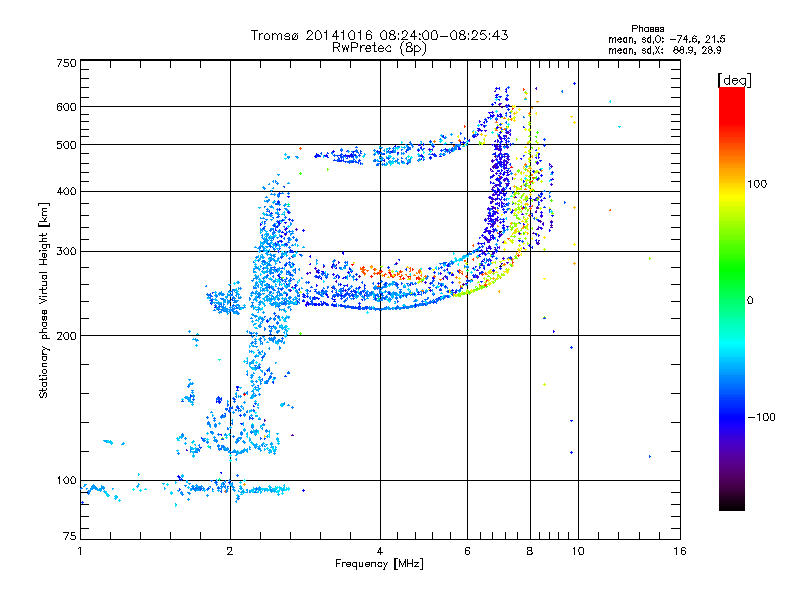Click the y-axis tick label '750'
800x600 pixels.
67,63
